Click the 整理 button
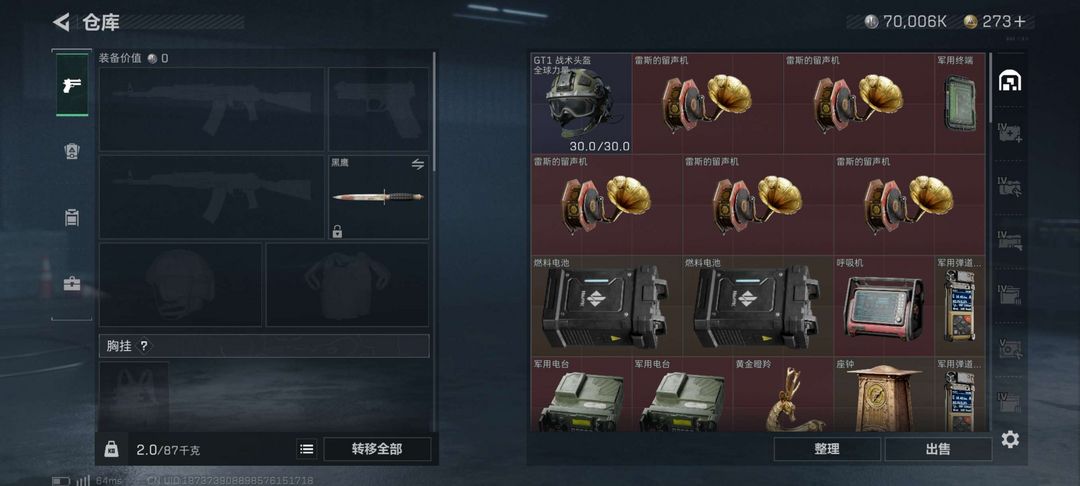The image size is (1080, 486). [x=827, y=449]
